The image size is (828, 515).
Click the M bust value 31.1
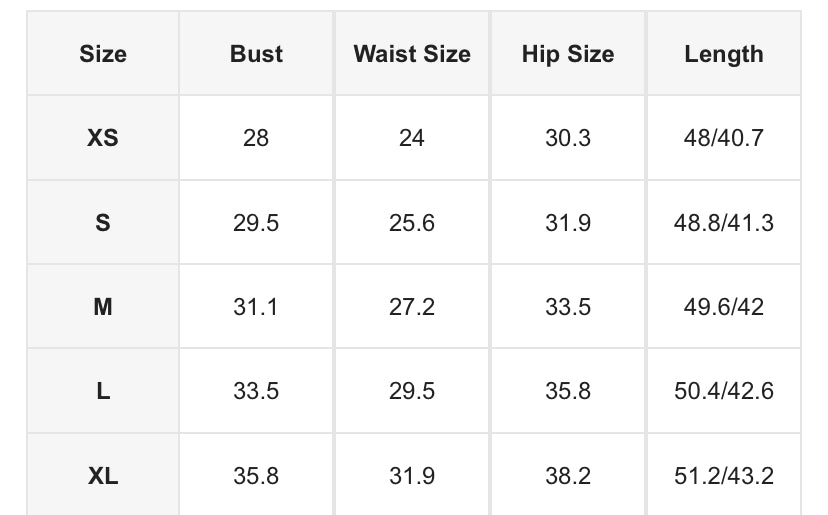point(256,307)
